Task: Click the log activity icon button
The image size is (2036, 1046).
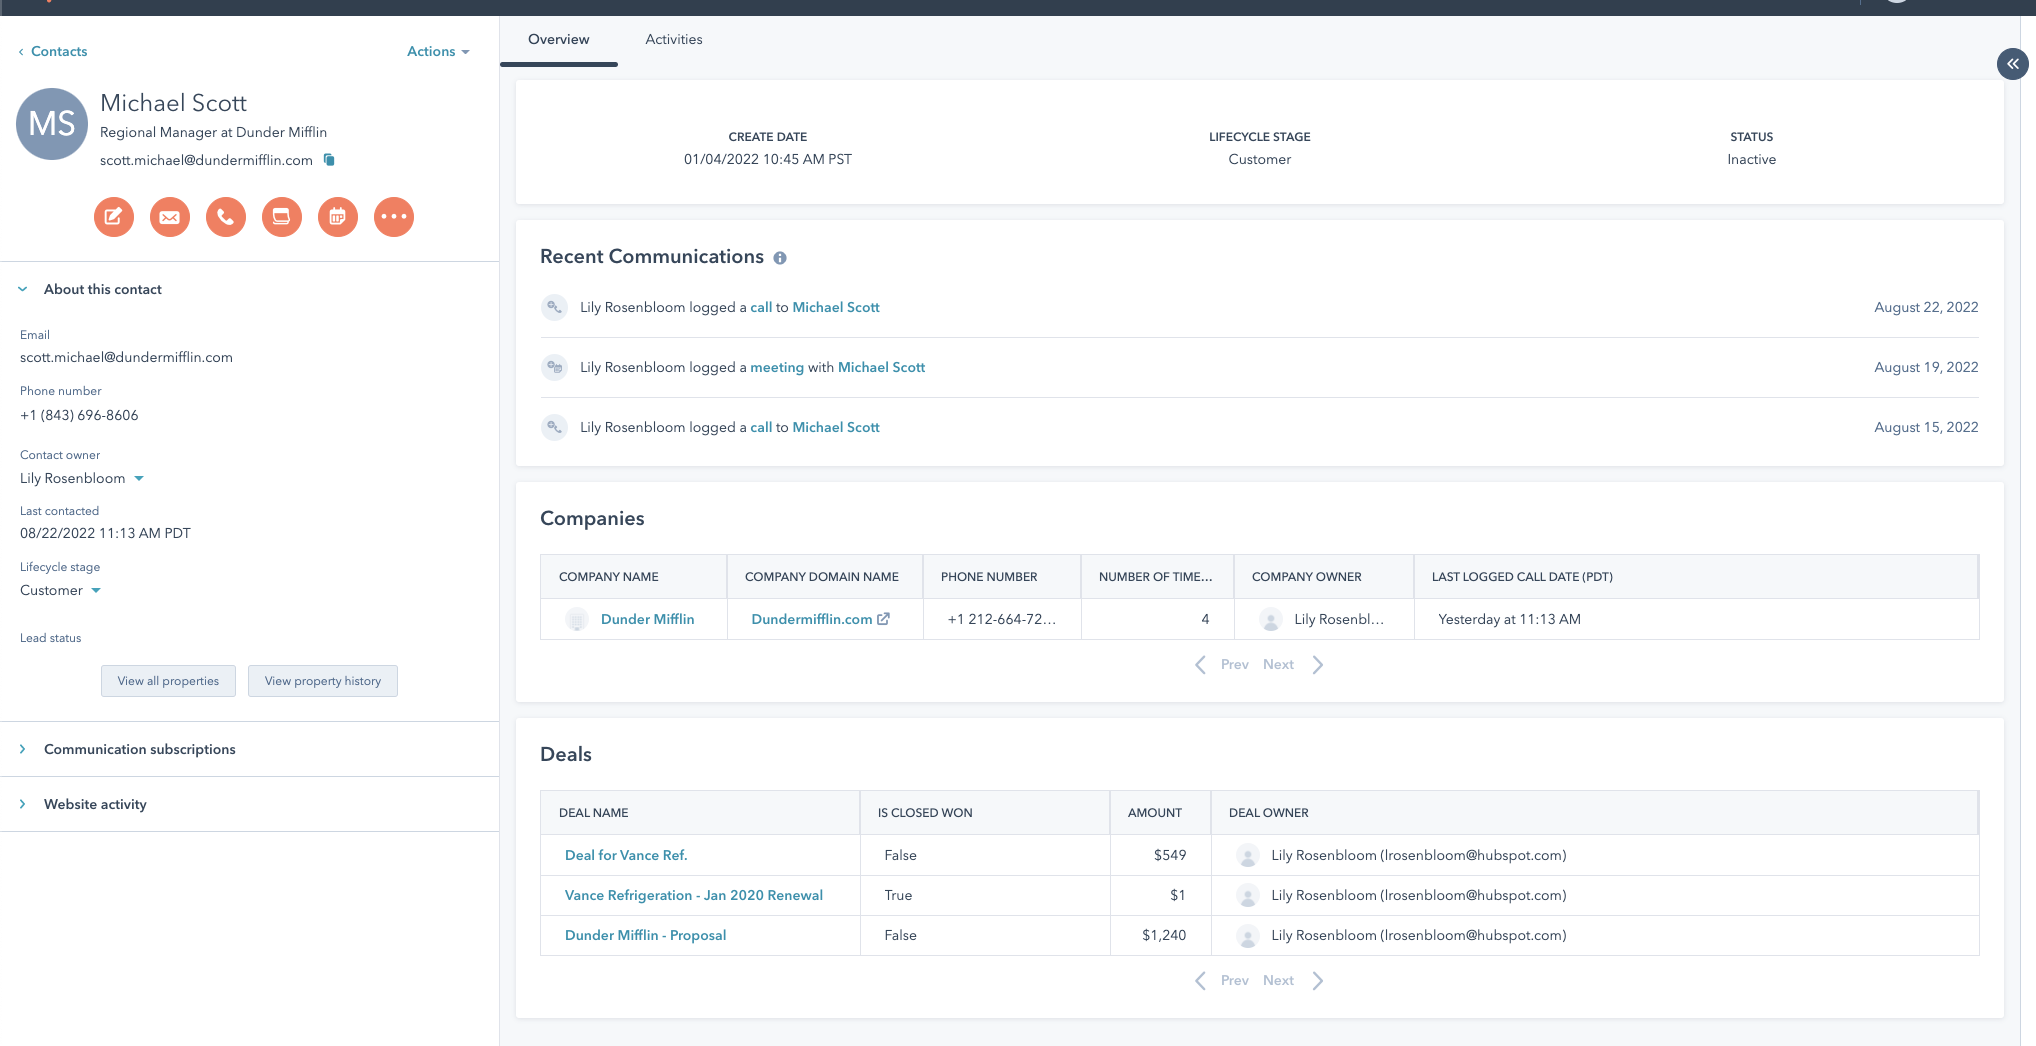Action: (282, 217)
